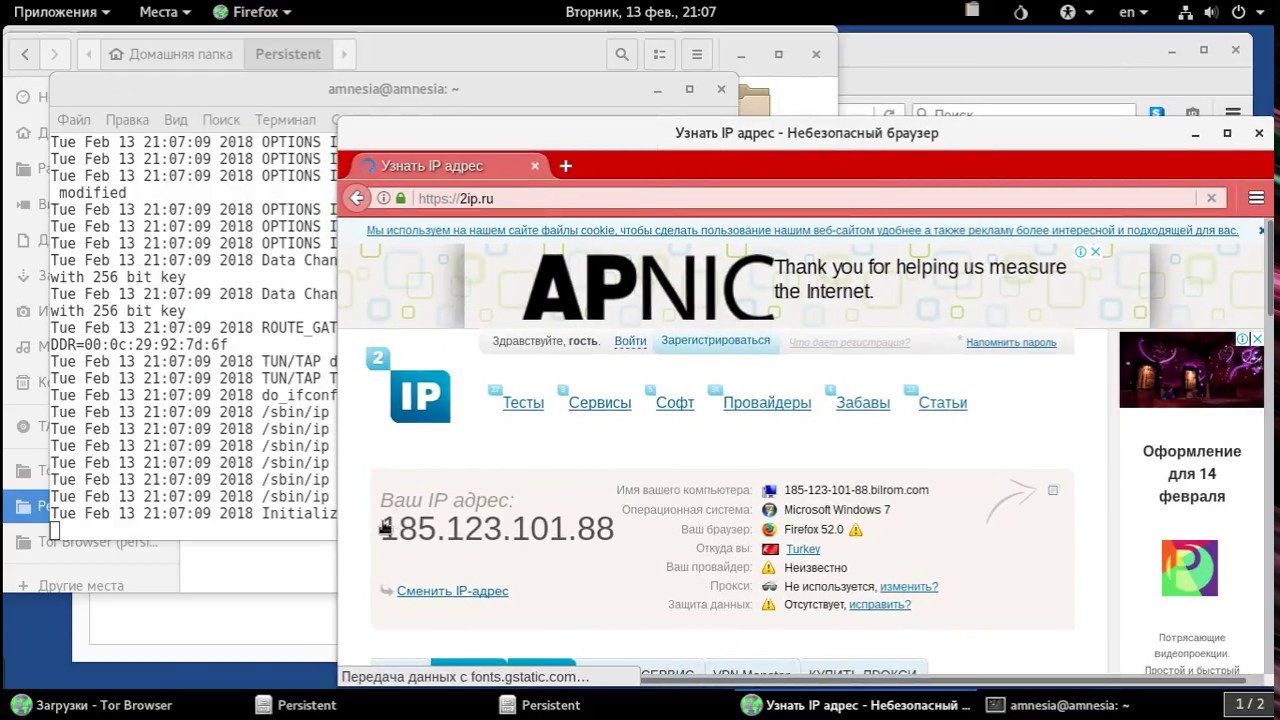Click 'исправить?' next to data protection
Viewport: 1280px width, 720px height.
click(x=880, y=605)
